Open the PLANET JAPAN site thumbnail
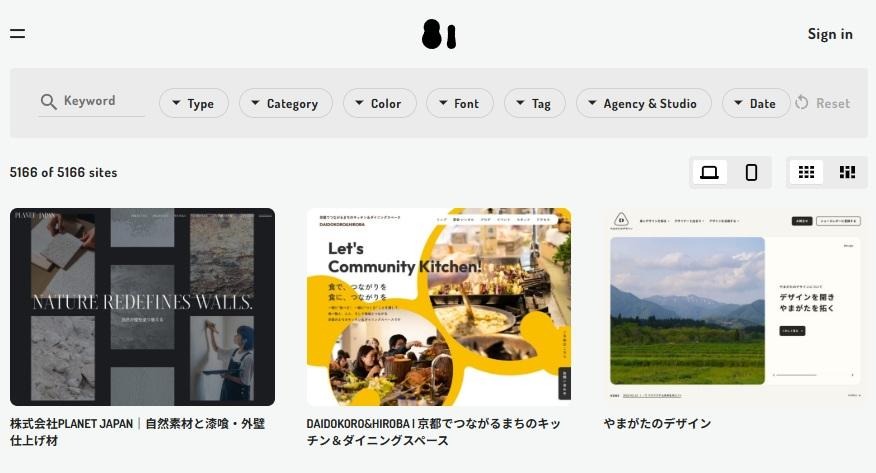The width and height of the screenshot is (876, 473). point(142,307)
